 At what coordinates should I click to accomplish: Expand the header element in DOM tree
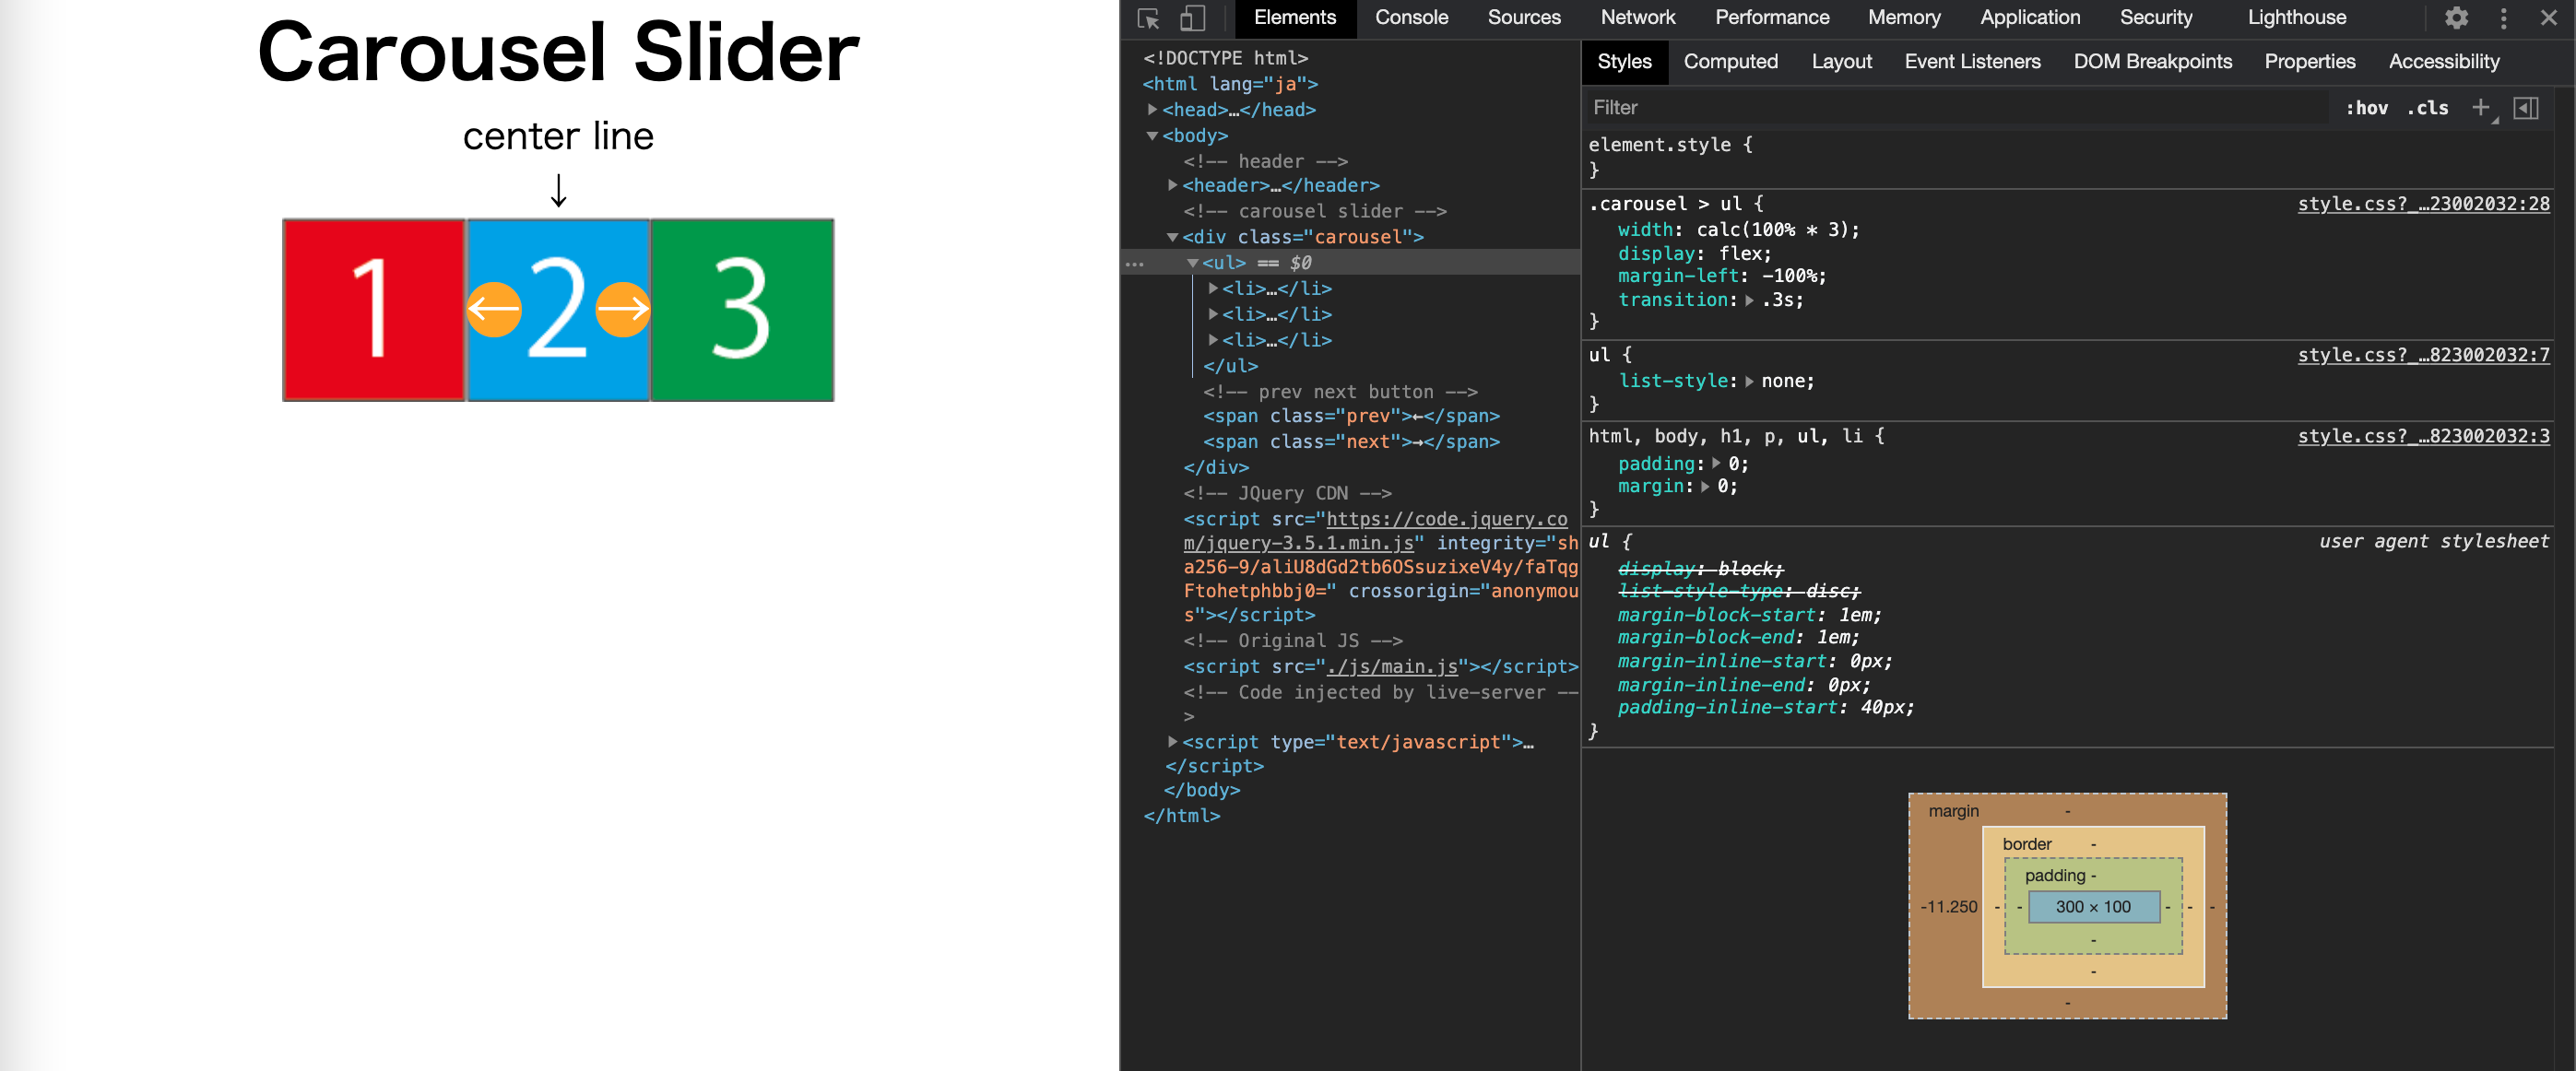tap(1172, 185)
